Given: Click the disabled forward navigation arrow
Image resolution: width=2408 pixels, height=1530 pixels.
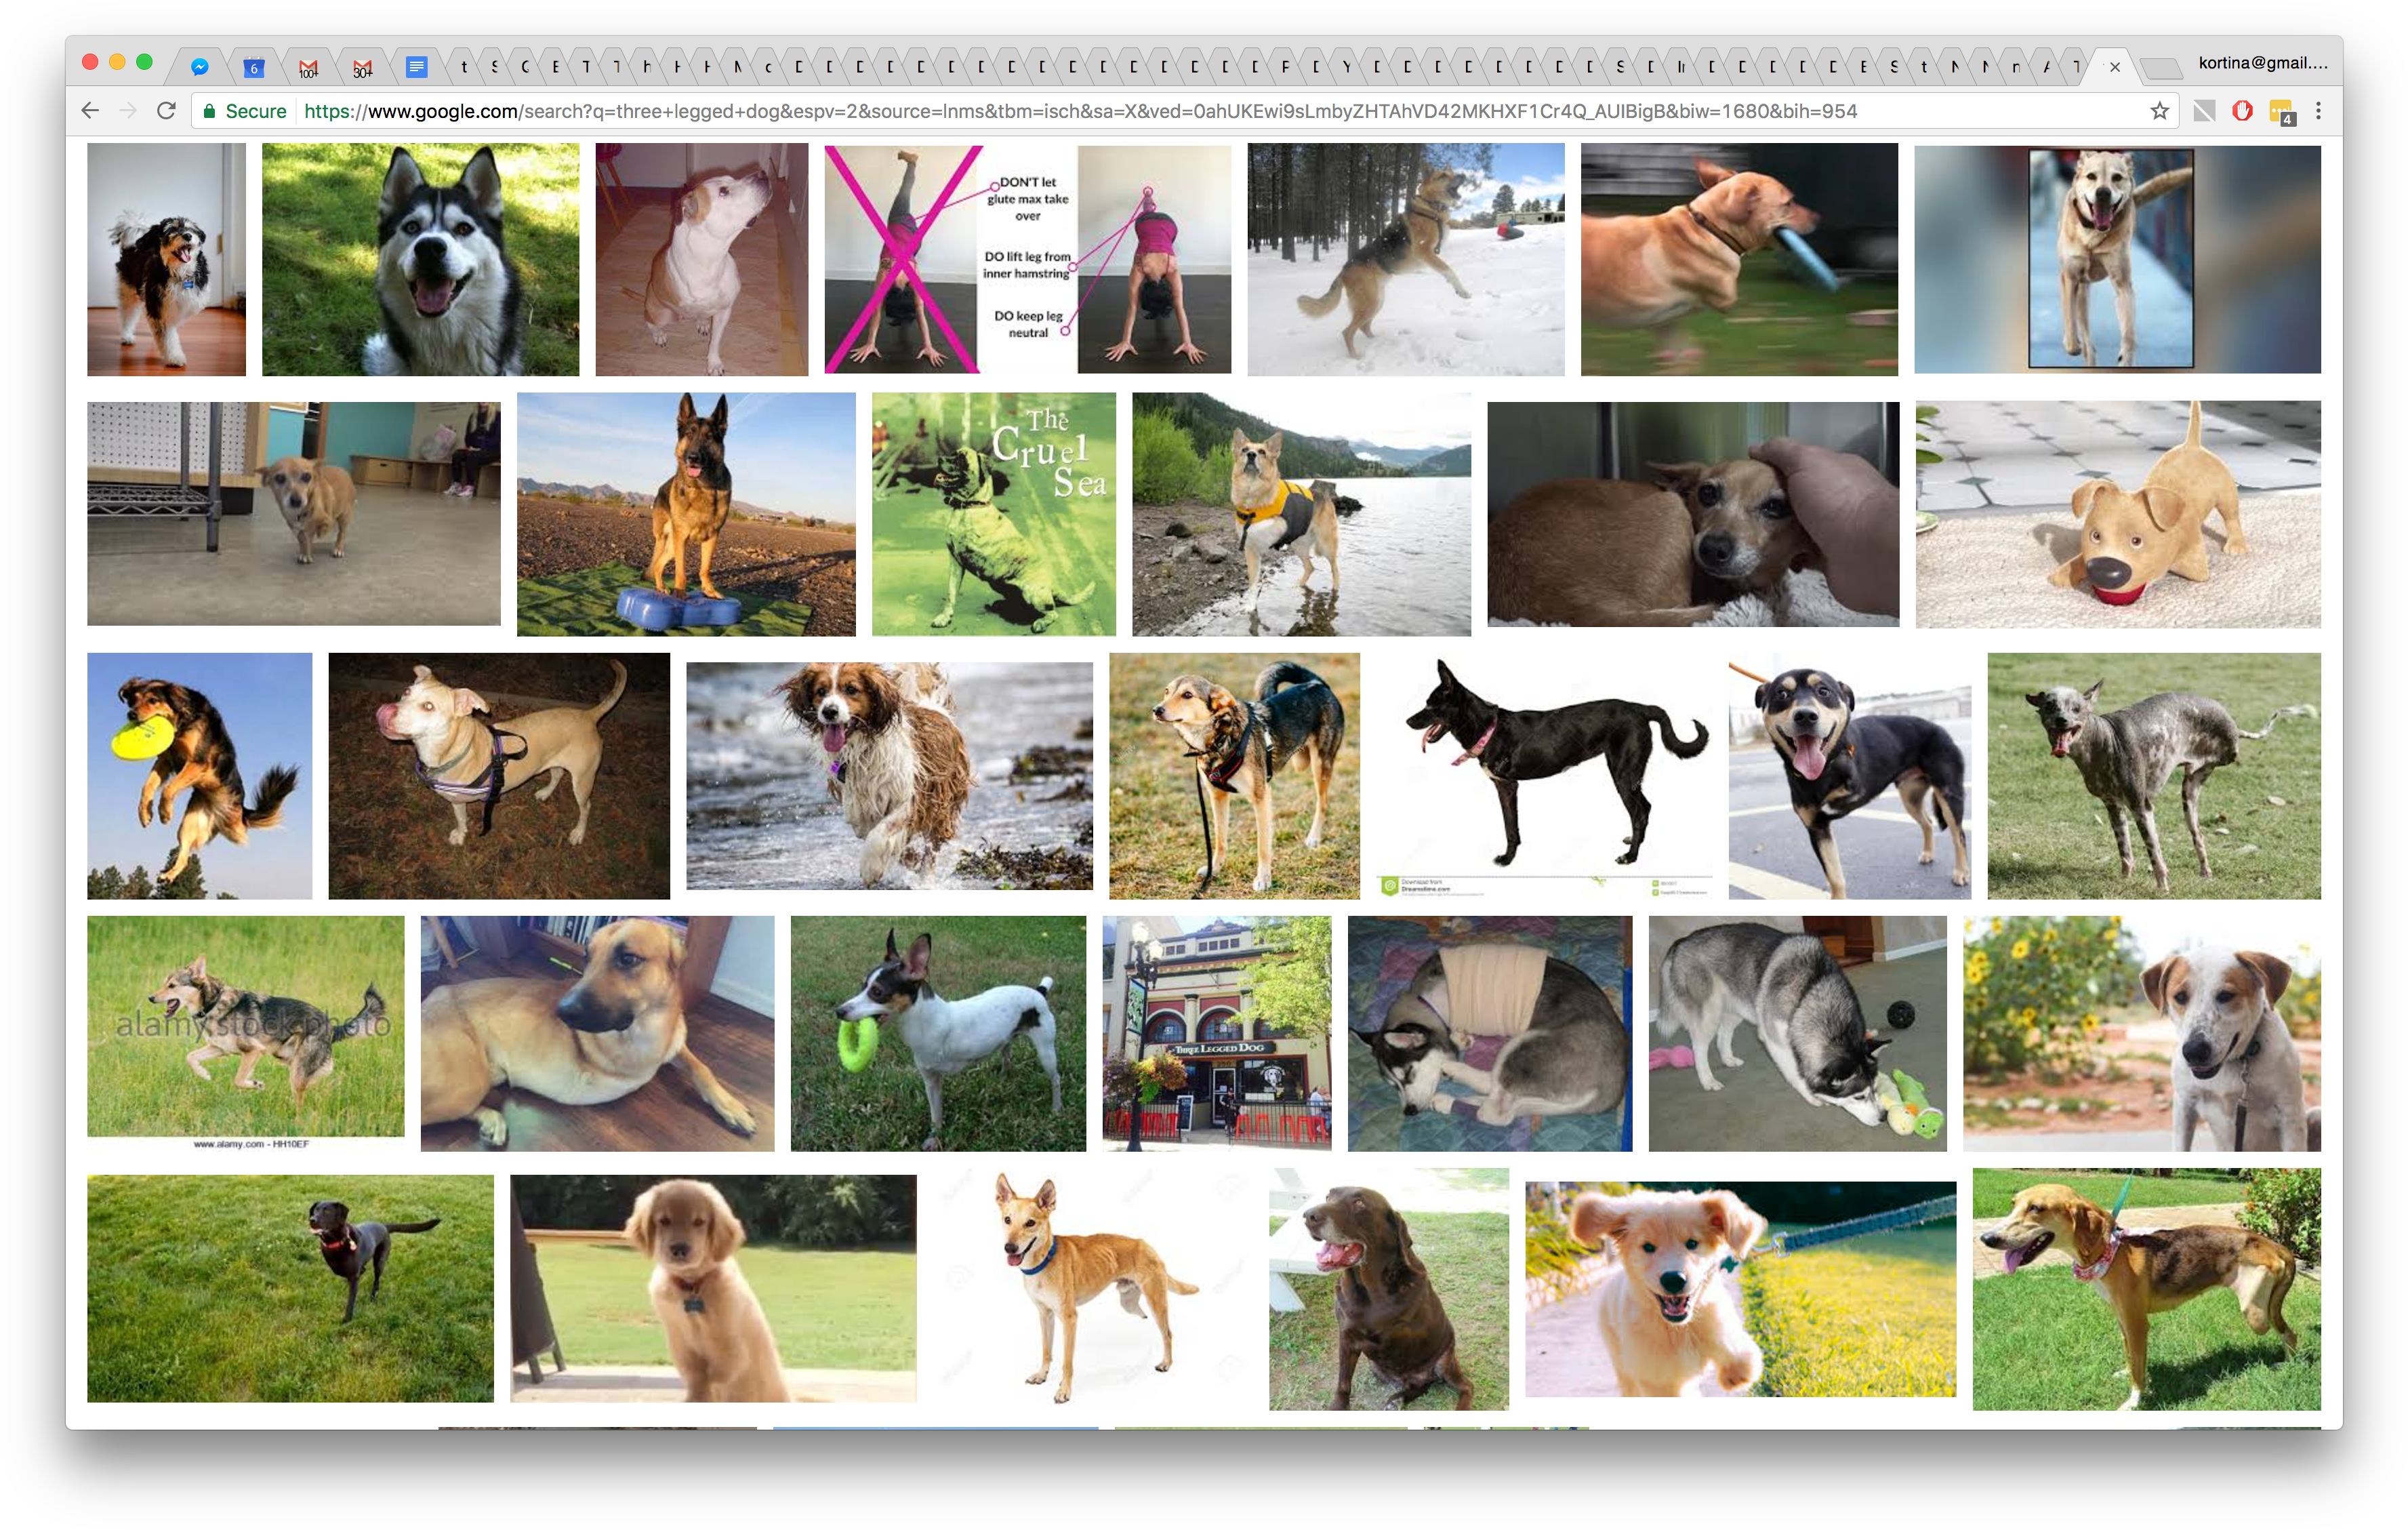Looking at the screenshot, I should 129,111.
